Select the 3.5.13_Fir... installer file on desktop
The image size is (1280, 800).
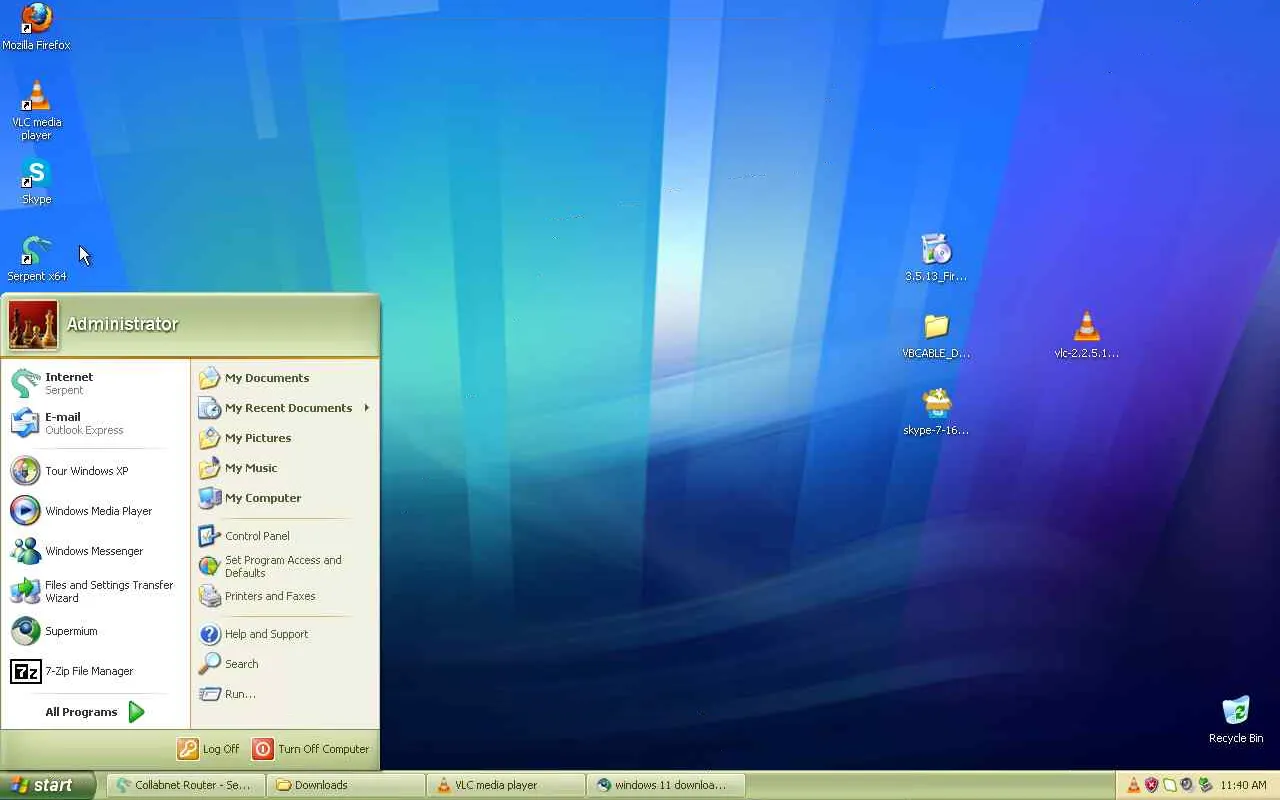coord(936,258)
